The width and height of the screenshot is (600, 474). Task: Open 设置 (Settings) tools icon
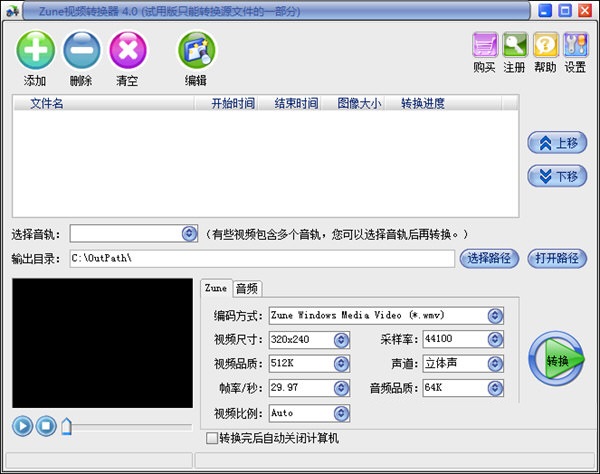(x=575, y=45)
